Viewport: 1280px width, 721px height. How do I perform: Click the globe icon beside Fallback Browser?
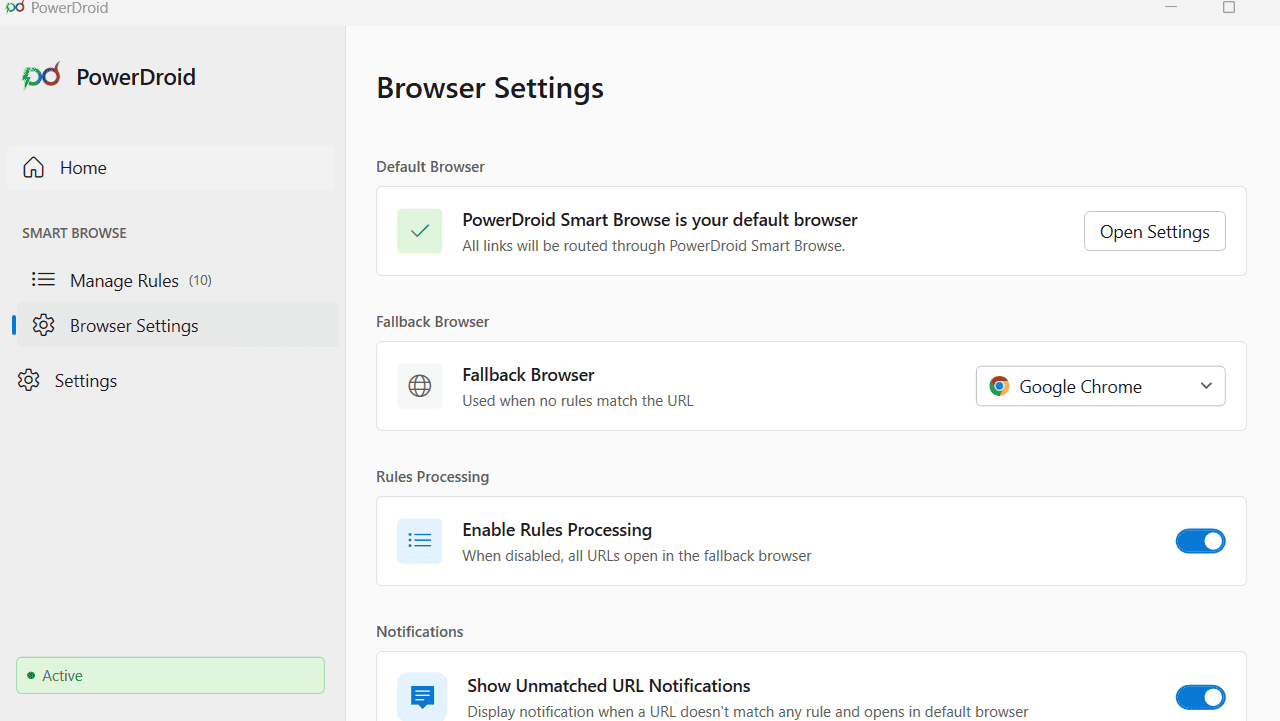click(x=420, y=386)
